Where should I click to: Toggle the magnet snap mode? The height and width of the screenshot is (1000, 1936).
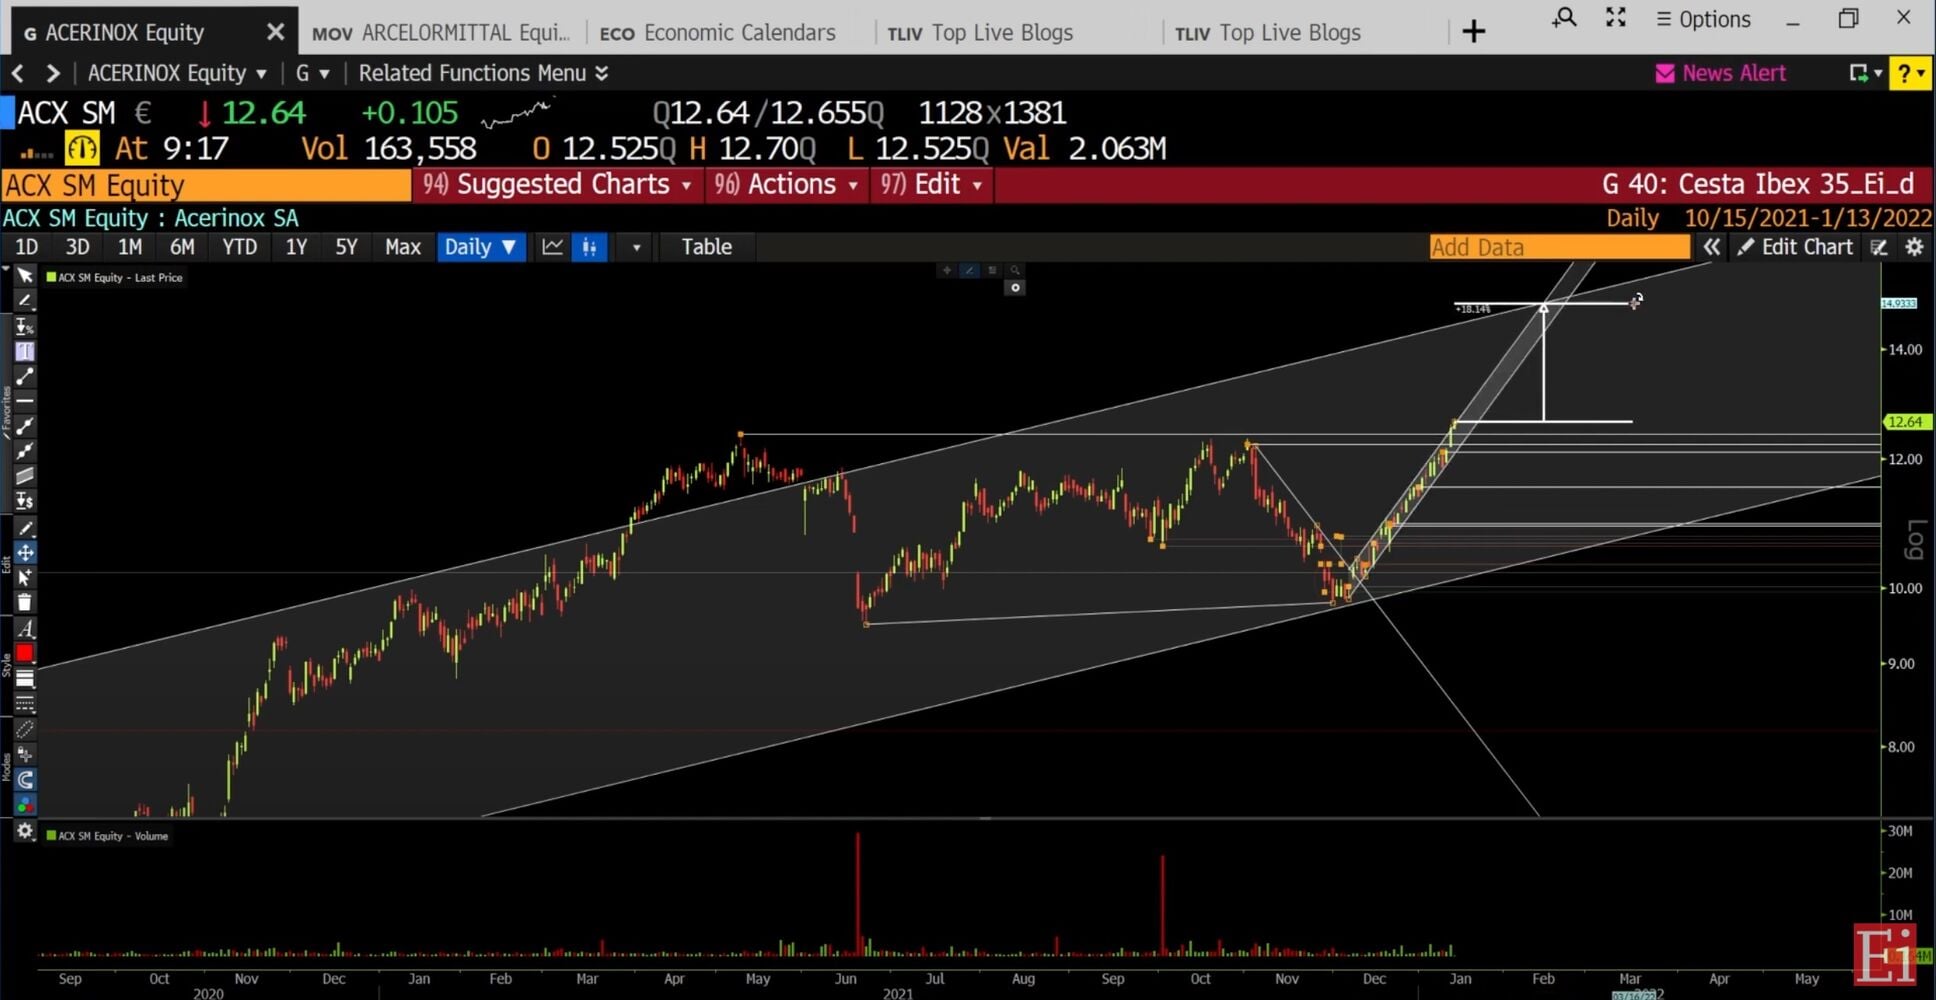[x=25, y=779]
